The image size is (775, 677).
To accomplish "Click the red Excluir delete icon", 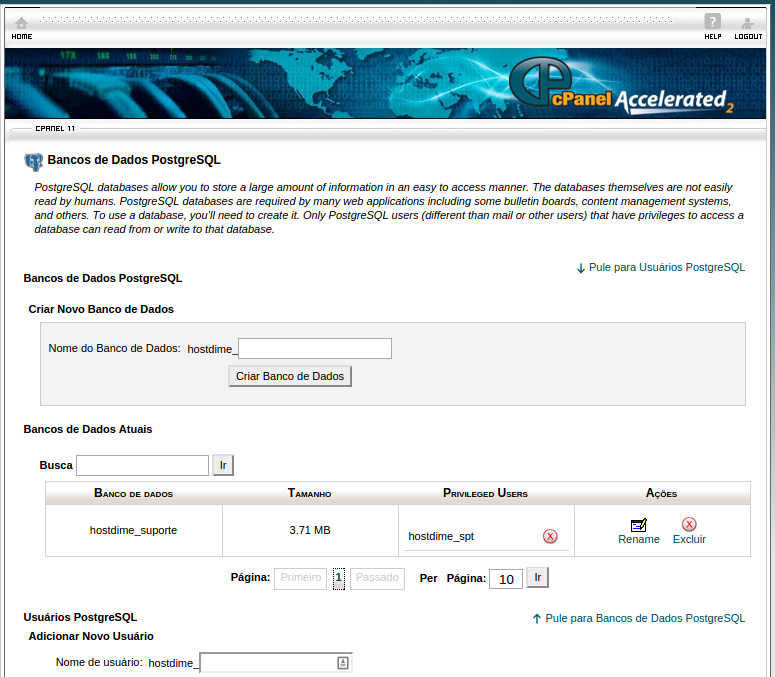I will click(x=689, y=524).
